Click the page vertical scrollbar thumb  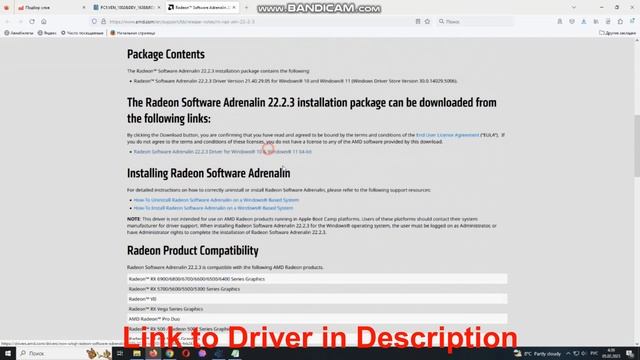[637, 146]
